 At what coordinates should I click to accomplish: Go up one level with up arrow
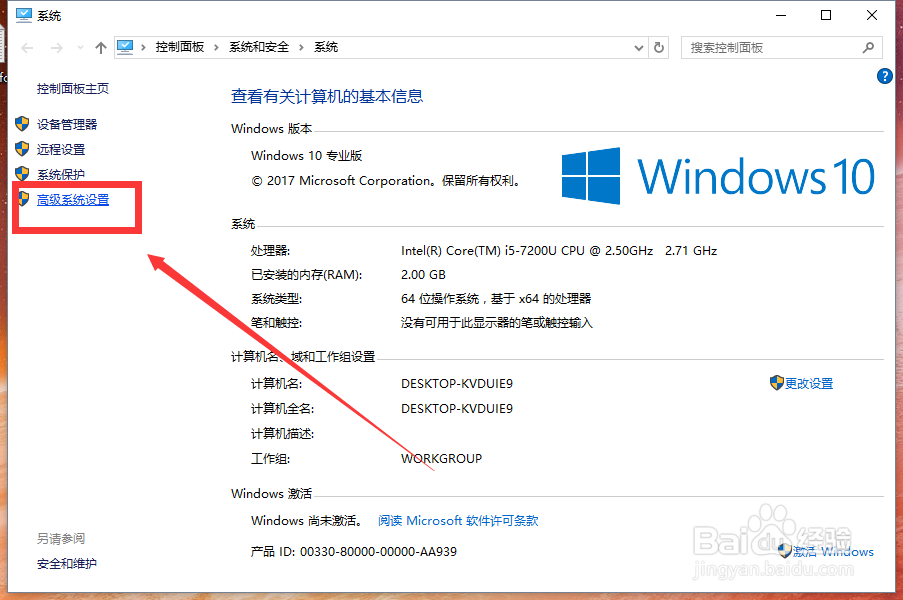tap(101, 48)
